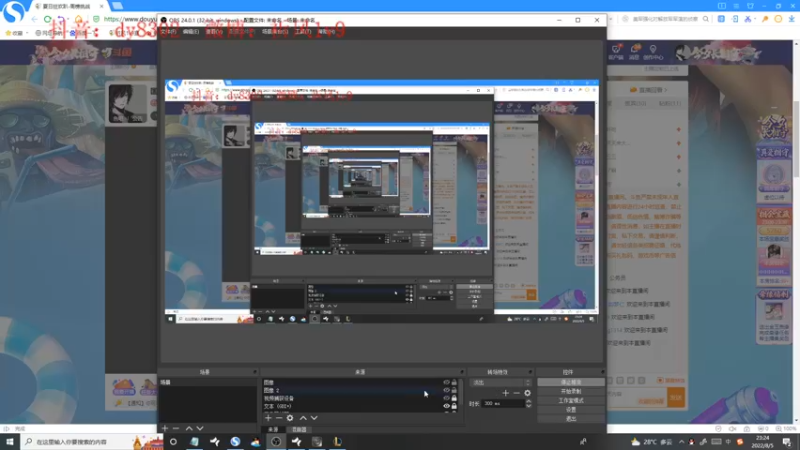Switch to 来源 tab at bottom
This screenshot has height=450, width=800.
coord(273,430)
